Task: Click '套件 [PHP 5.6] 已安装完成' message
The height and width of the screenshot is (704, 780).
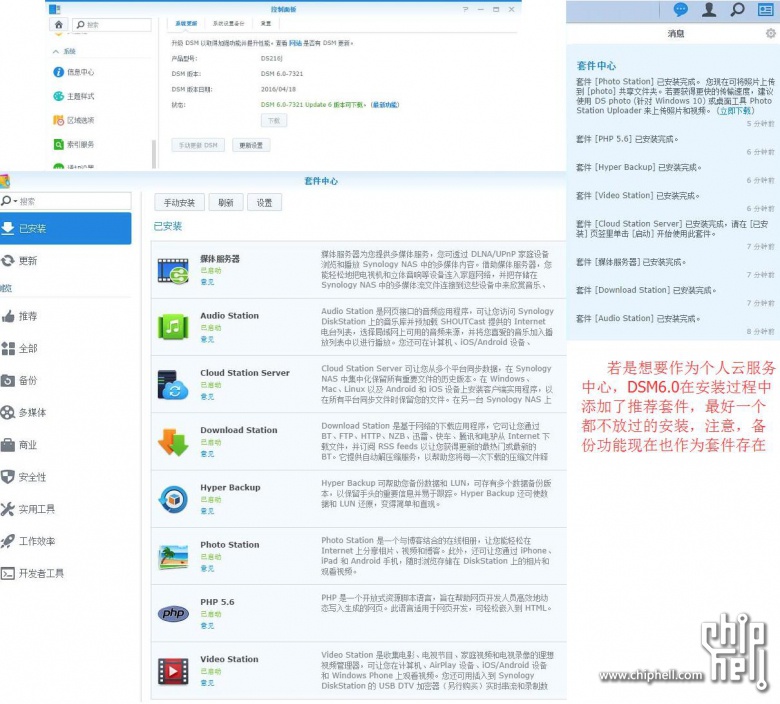Action: point(627,139)
